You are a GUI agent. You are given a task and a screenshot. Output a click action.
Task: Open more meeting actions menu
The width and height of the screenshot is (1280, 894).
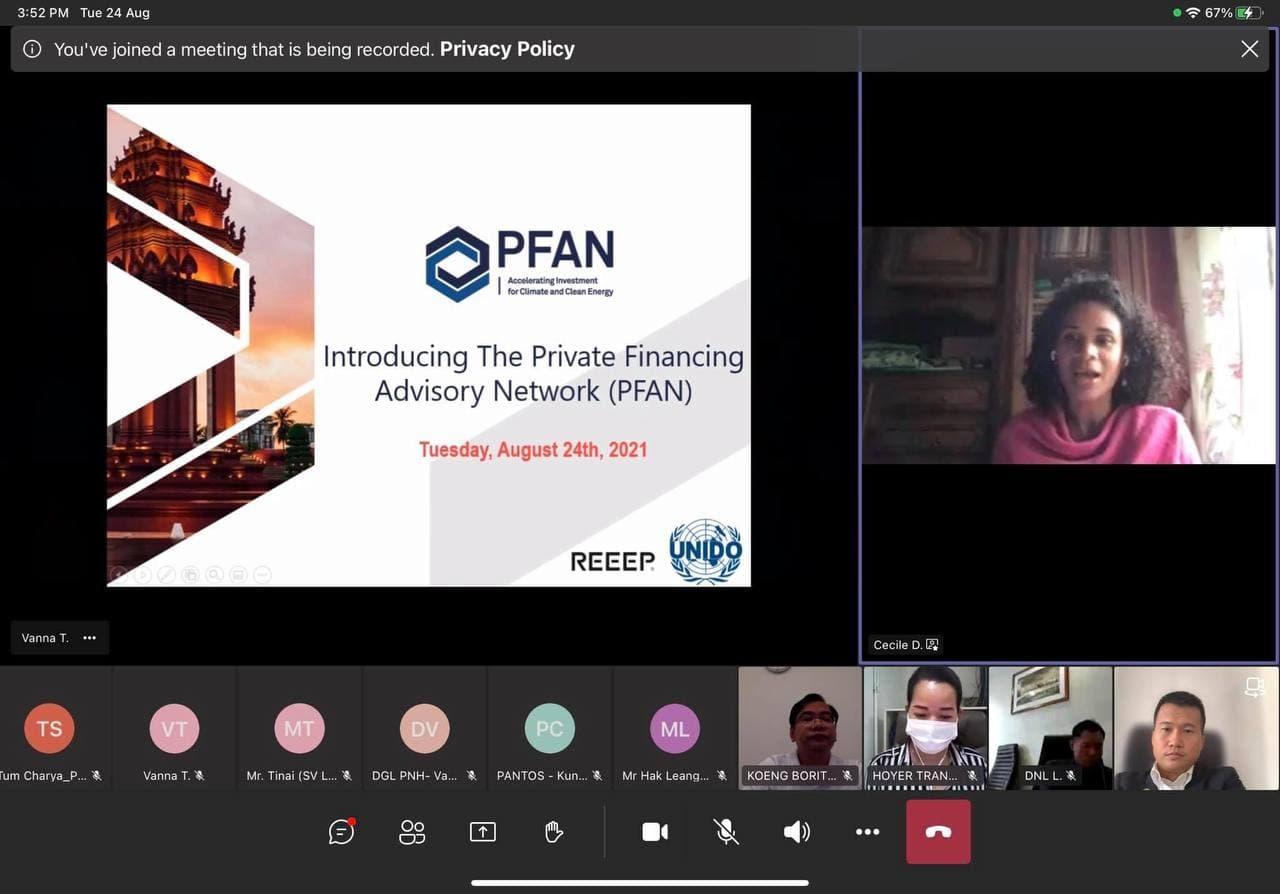pos(867,831)
